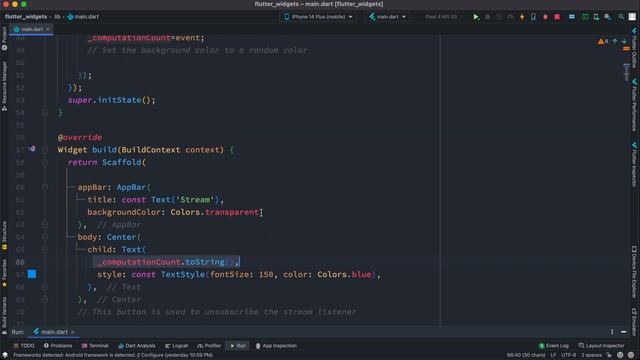
Task: Collapse child Text fold marker
Action: 45,249
